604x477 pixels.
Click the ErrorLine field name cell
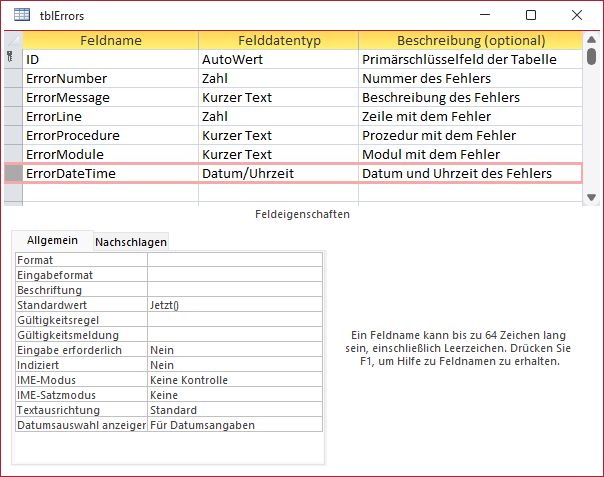(x=111, y=116)
